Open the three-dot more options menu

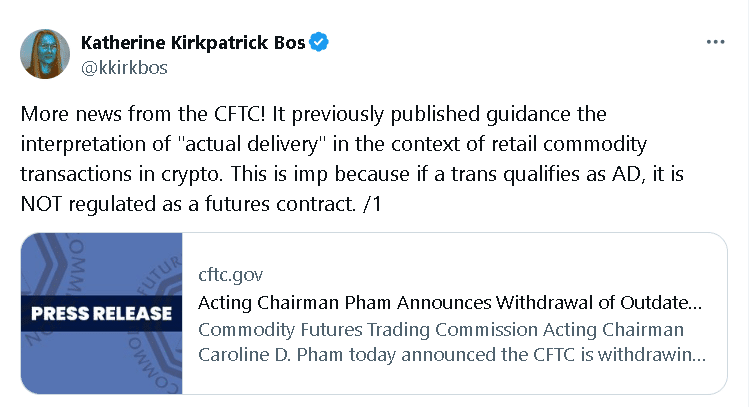[x=715, y=42]
